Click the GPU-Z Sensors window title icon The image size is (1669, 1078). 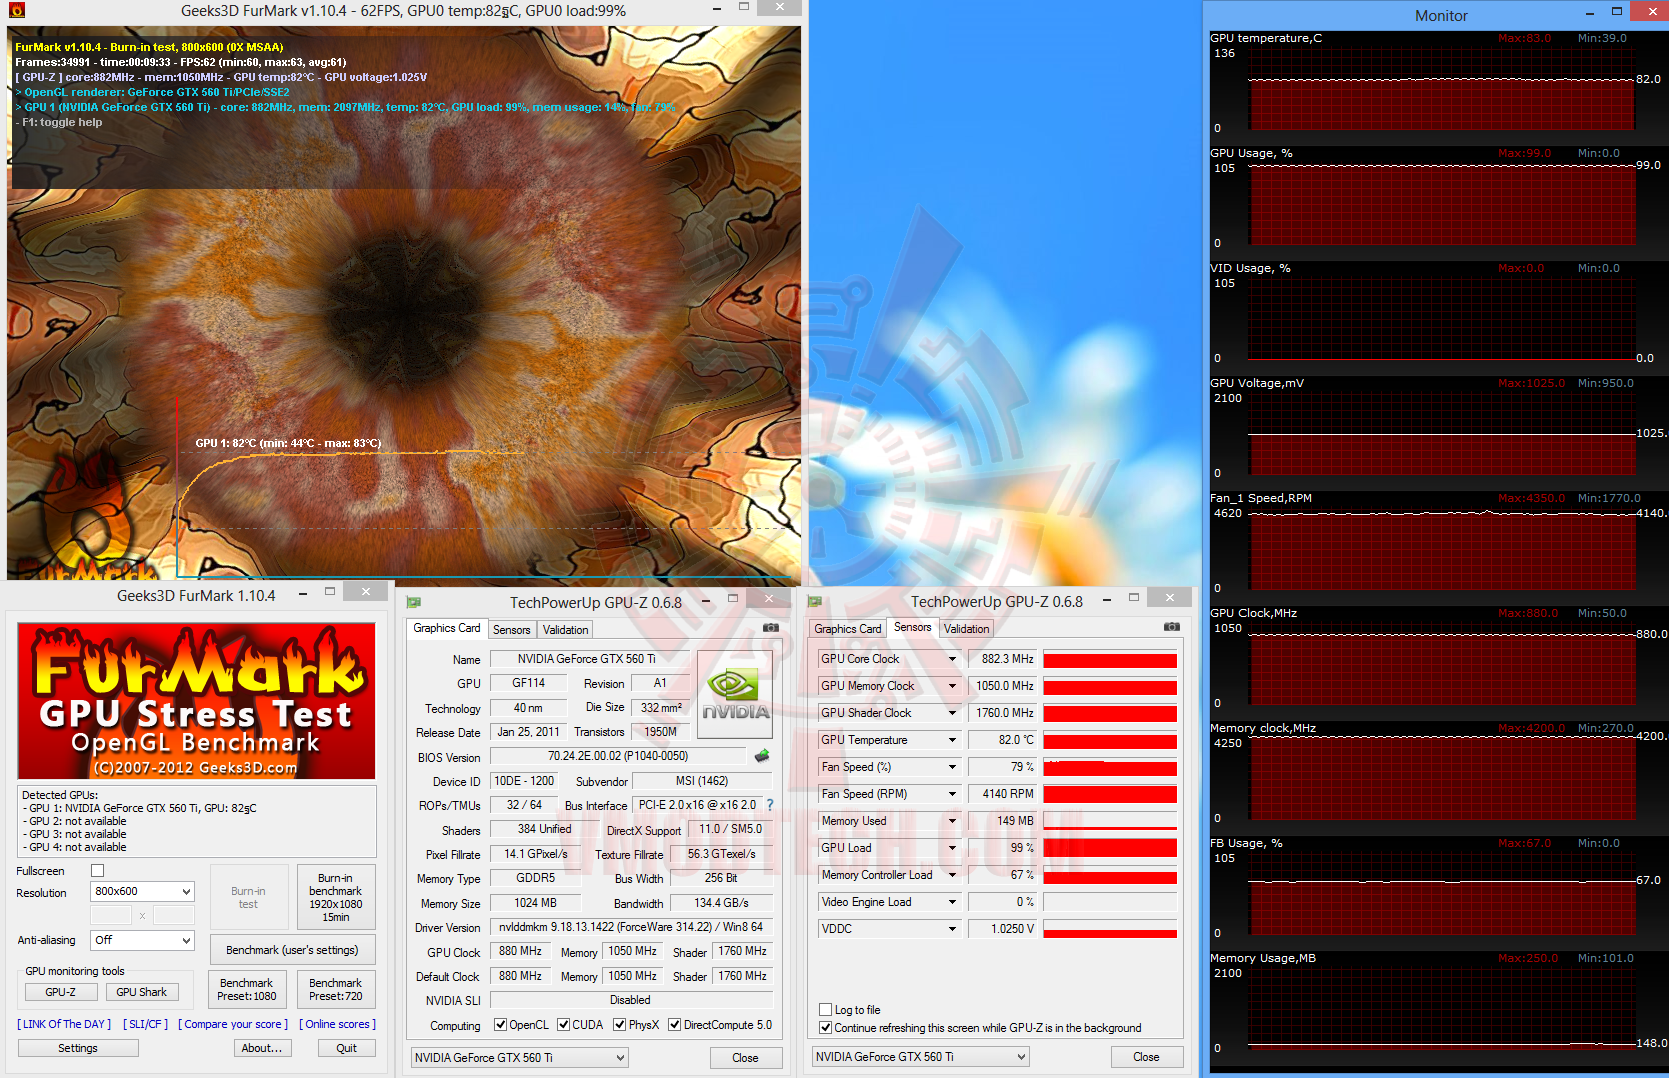[x=815, y=602]
